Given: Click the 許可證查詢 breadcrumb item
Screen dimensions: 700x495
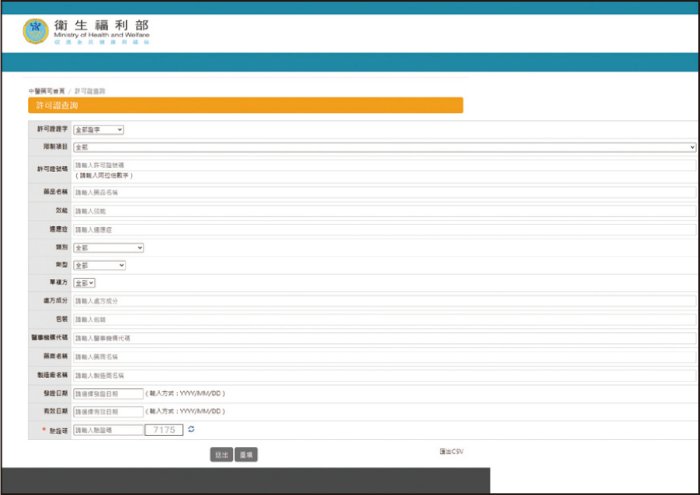Looking at the screenshot, I should click(89, 91).
